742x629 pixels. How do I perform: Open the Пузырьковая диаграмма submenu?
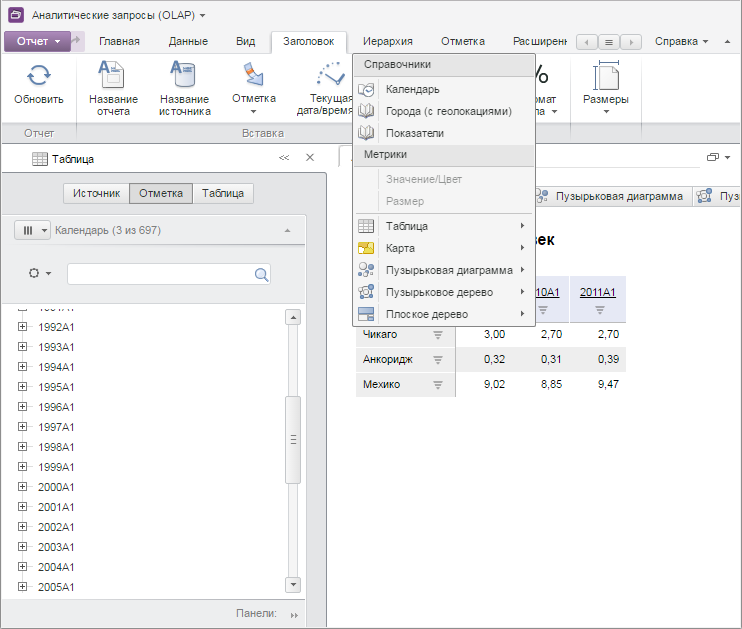pos(448,270)
